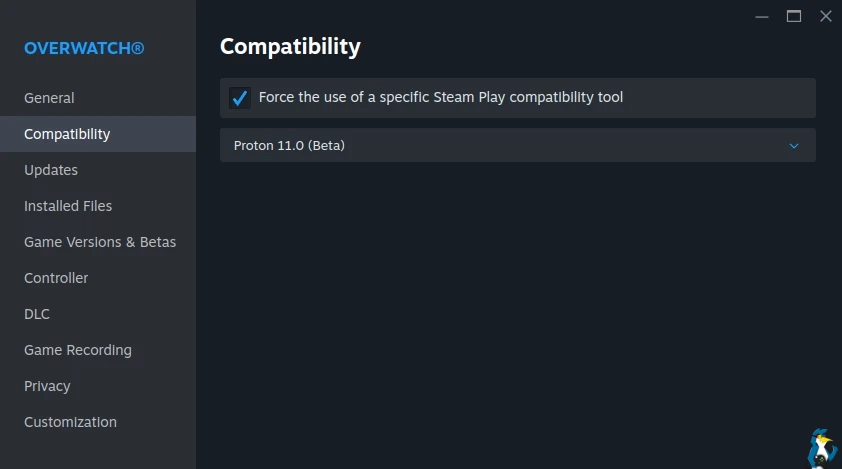This screenshot has height=469, width=842.
Task: Open the Installed Files page
Action: 68,206
